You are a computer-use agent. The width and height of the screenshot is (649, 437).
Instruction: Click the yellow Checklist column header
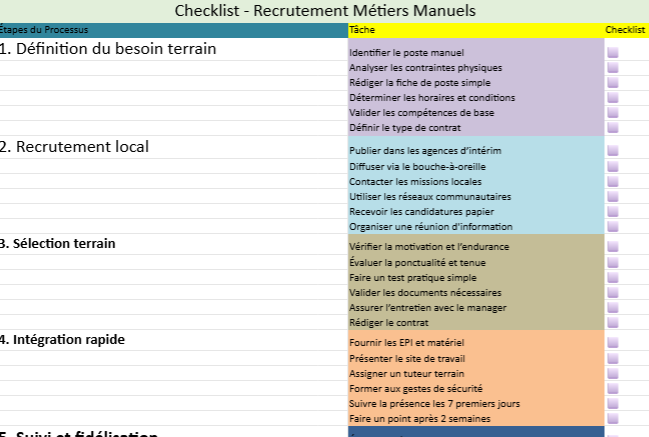pos(626,30)
